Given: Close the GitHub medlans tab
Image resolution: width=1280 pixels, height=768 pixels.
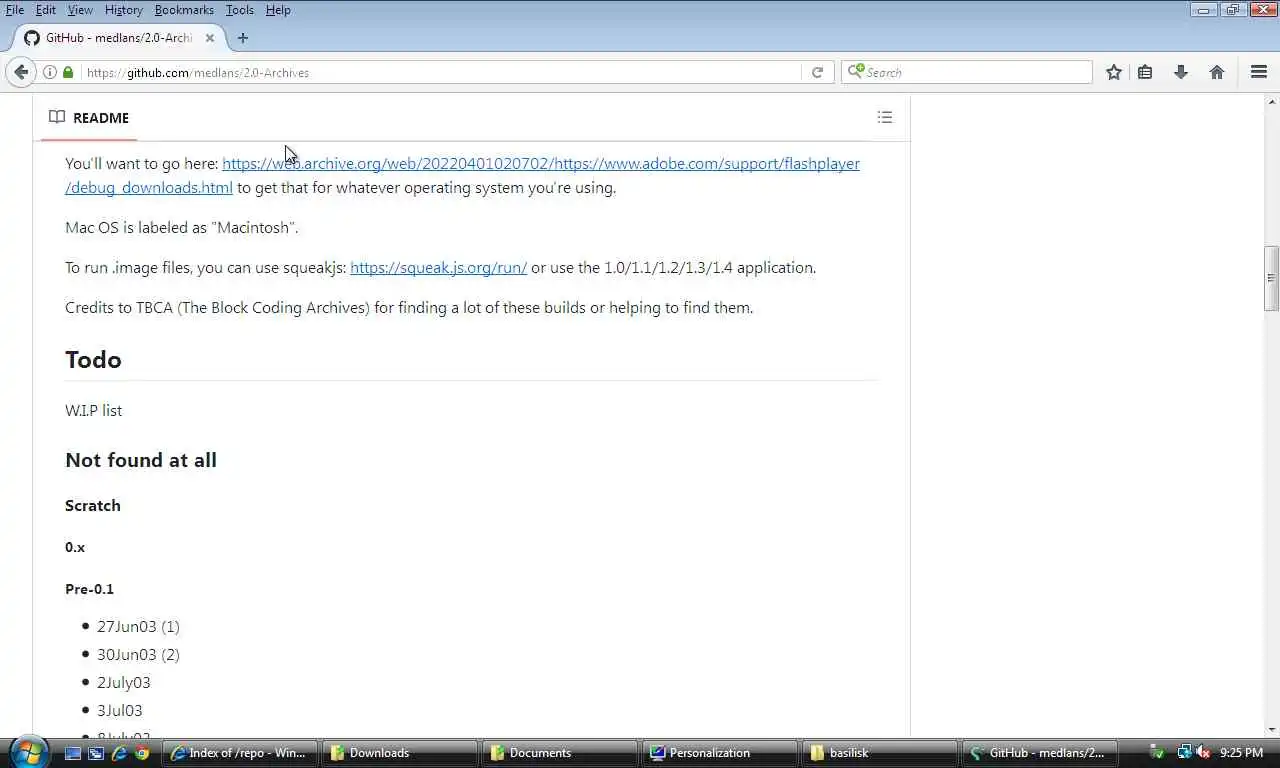Looking at the screenshot, I should (210, 38).
